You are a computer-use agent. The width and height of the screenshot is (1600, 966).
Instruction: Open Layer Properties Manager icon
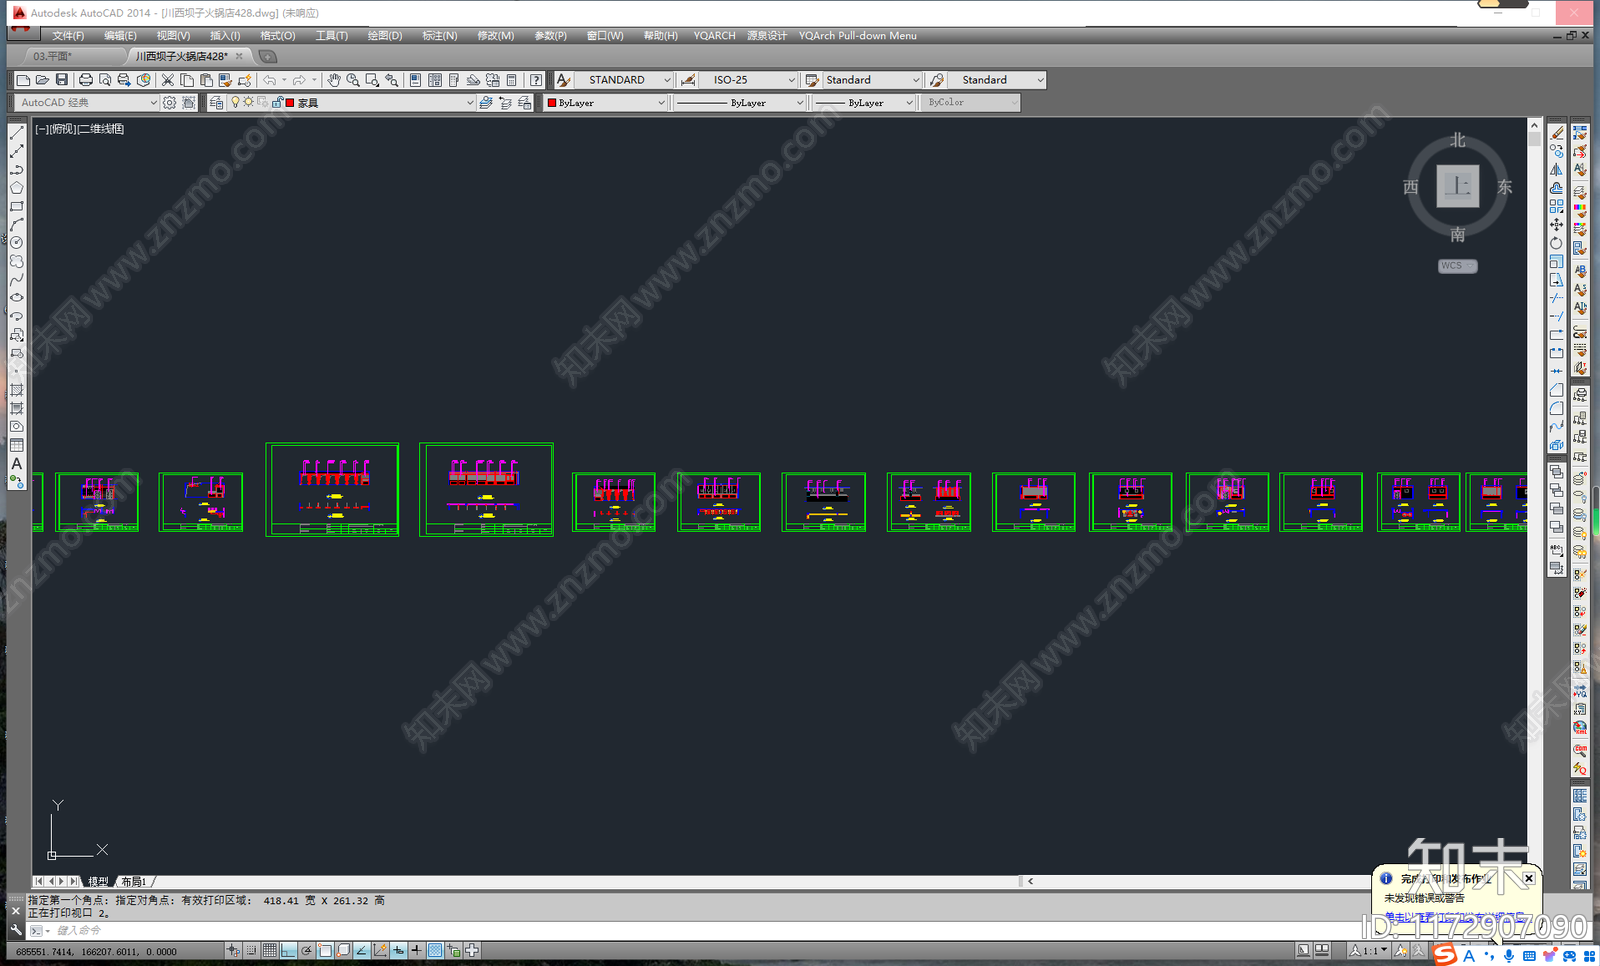click(x=216, y=103)
